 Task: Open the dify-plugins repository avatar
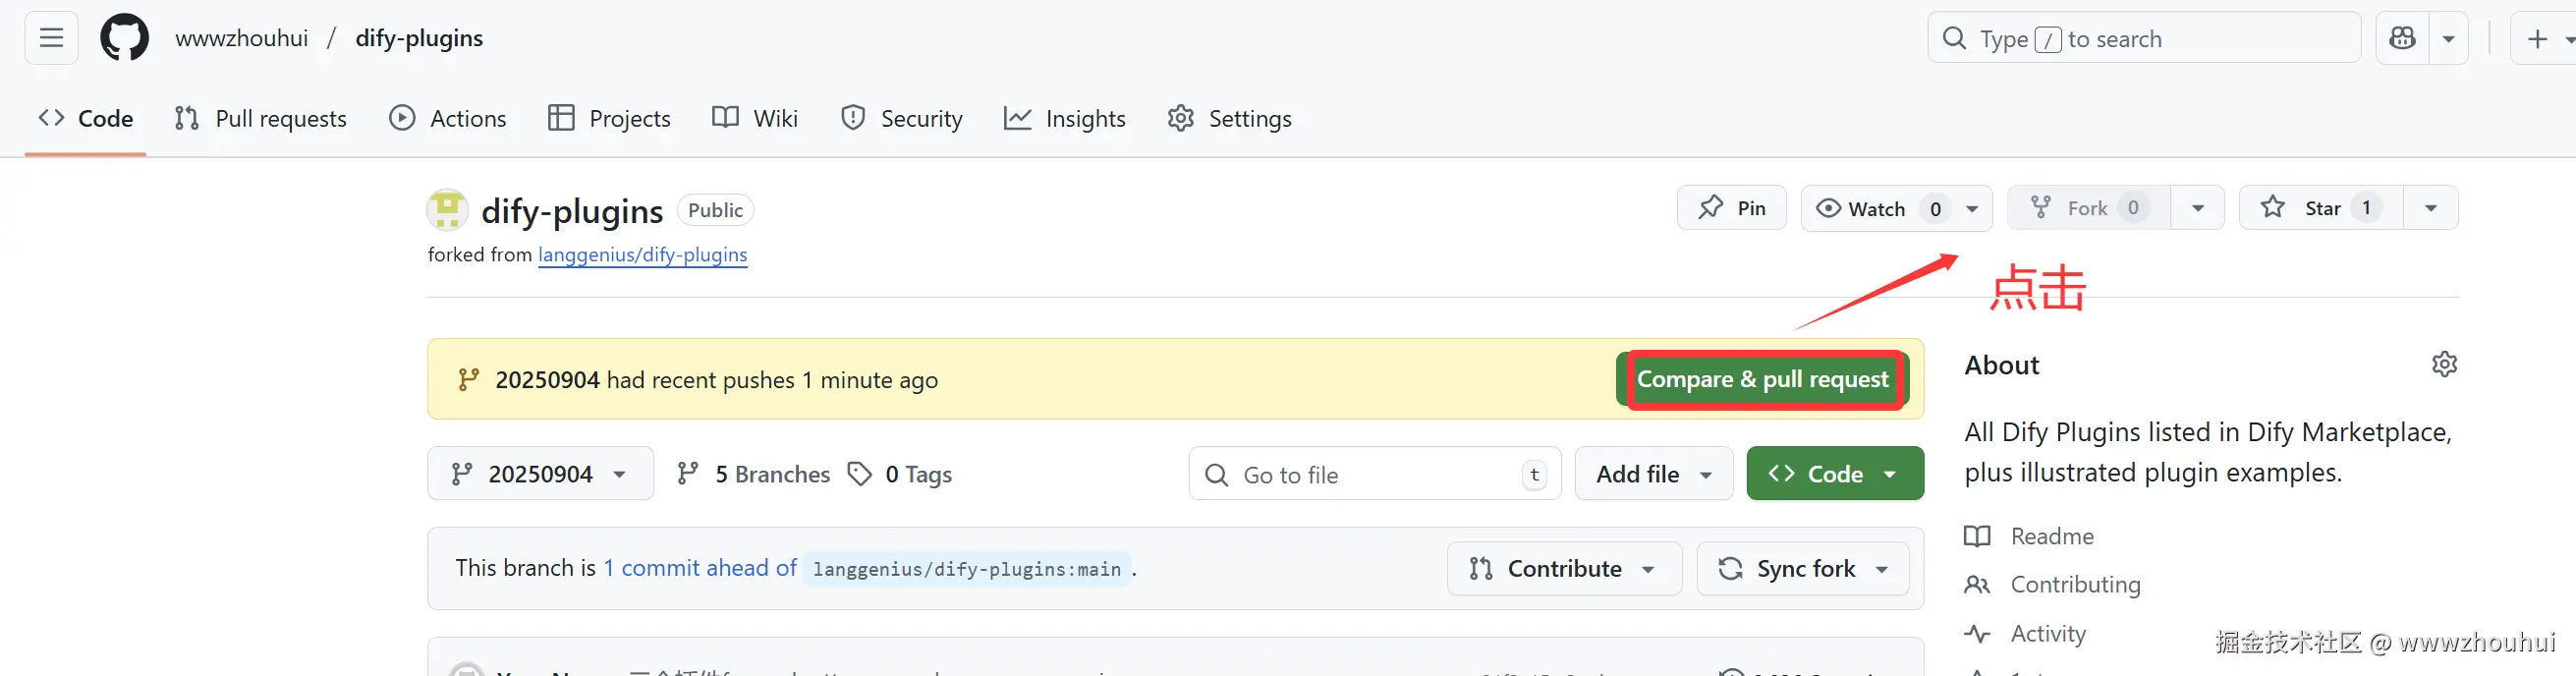447,210
